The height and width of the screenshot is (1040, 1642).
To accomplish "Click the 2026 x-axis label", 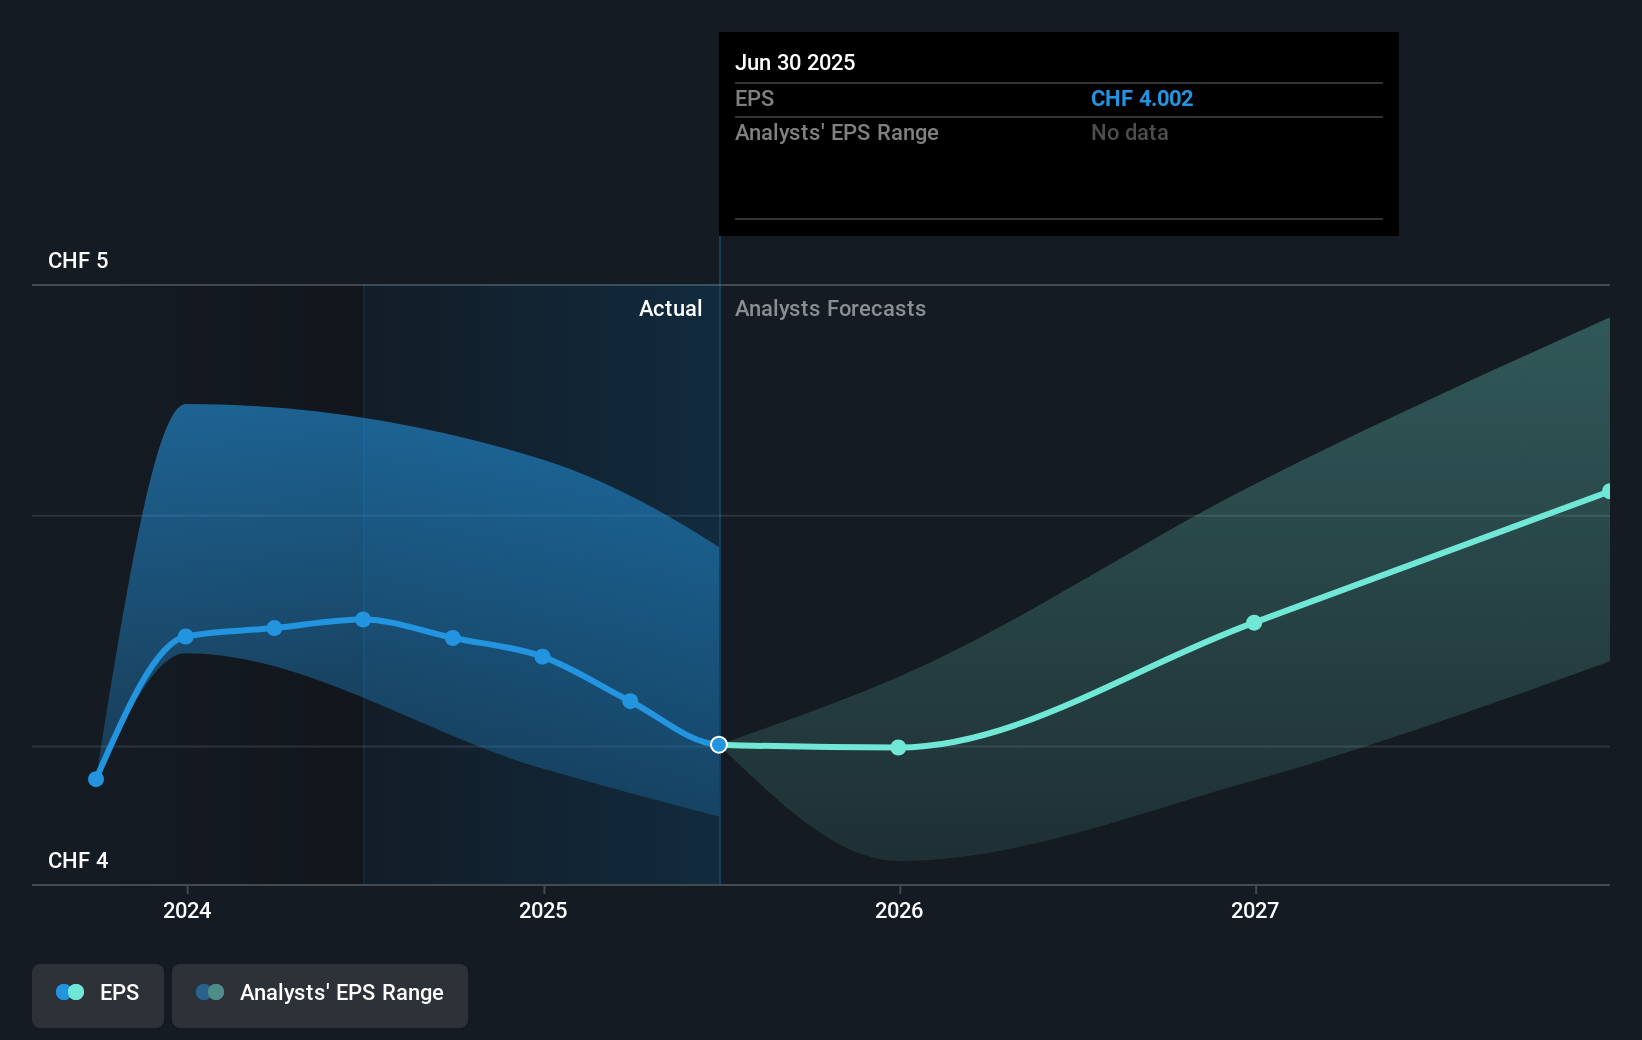I will coord(899,910).
